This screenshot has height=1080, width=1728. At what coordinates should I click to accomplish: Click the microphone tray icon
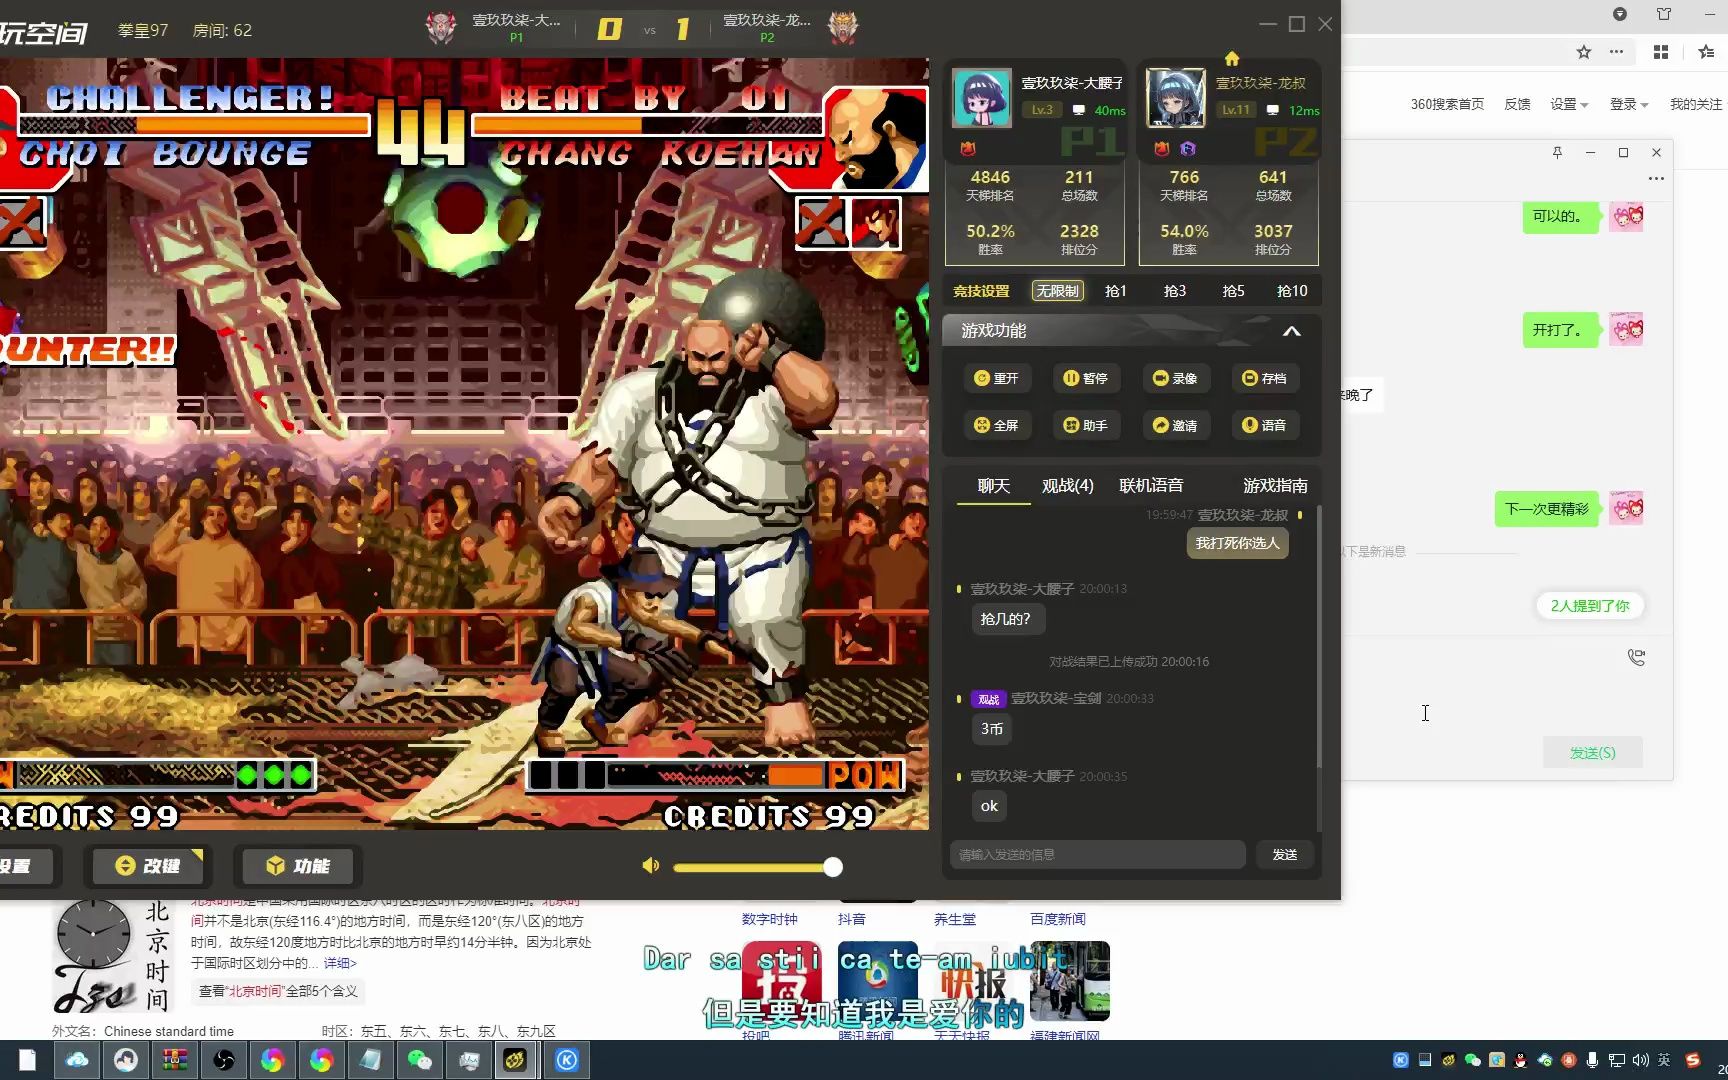click(x=1592, y=1060)
